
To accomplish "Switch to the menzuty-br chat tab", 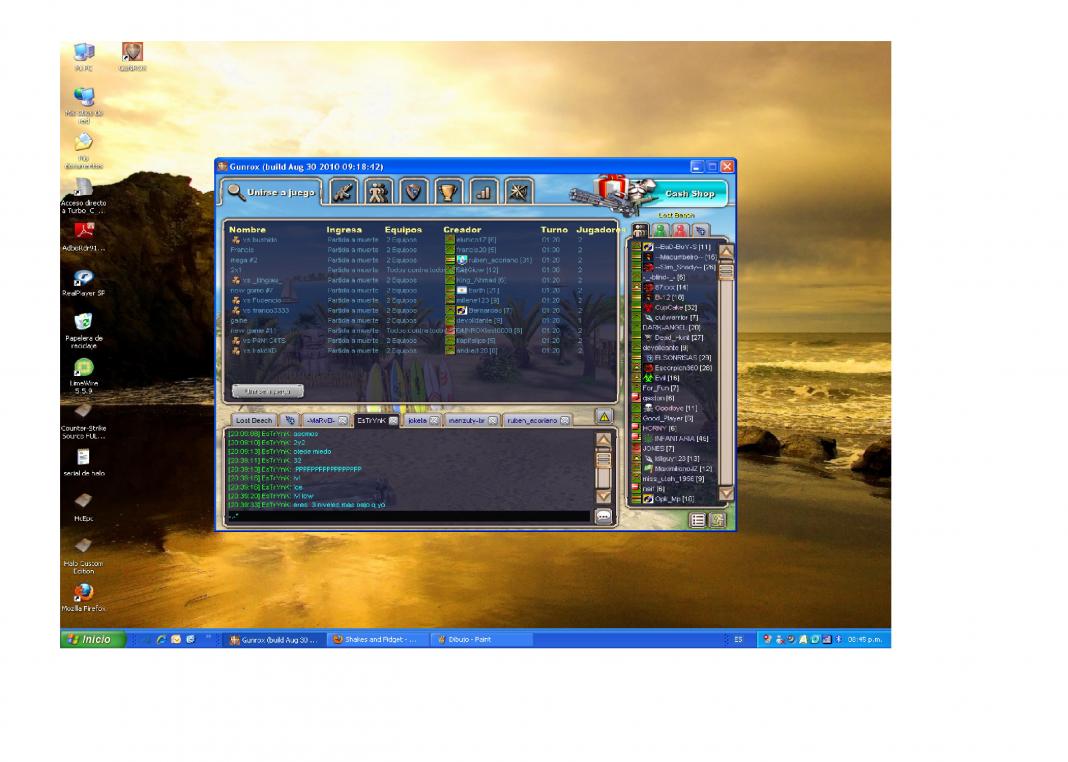I will click(466, 421).
